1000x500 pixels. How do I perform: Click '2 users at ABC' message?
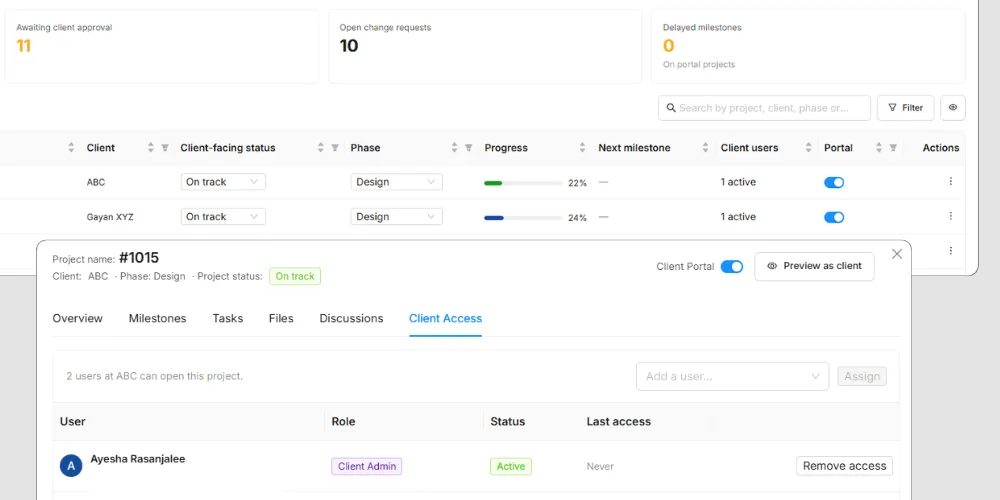[x=154, y=376]
